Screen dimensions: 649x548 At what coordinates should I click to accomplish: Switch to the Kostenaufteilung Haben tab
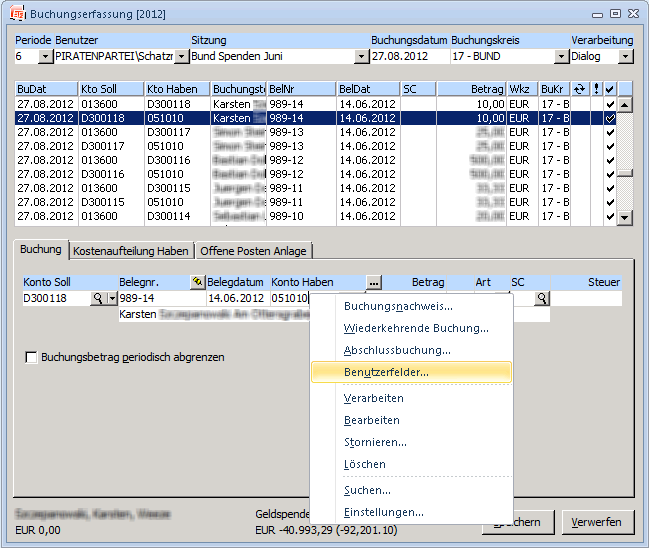tap(131, 251)
